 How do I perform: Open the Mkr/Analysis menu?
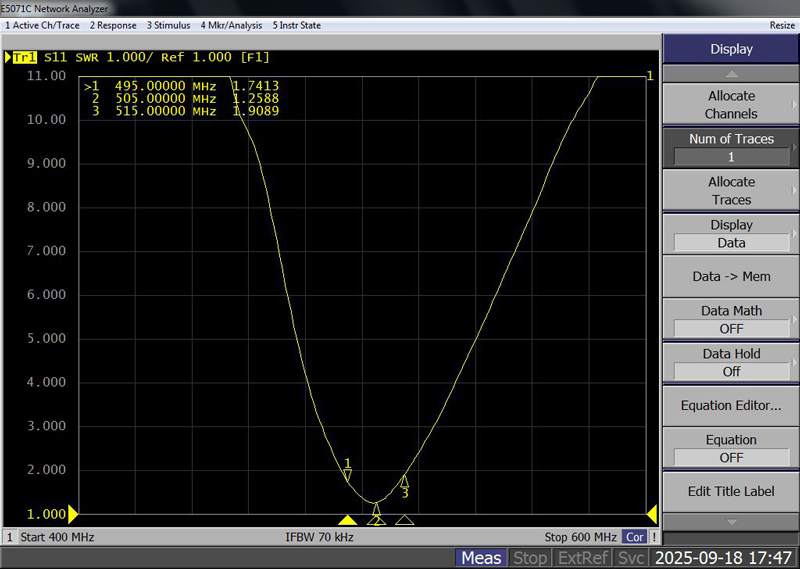point(231,25)
